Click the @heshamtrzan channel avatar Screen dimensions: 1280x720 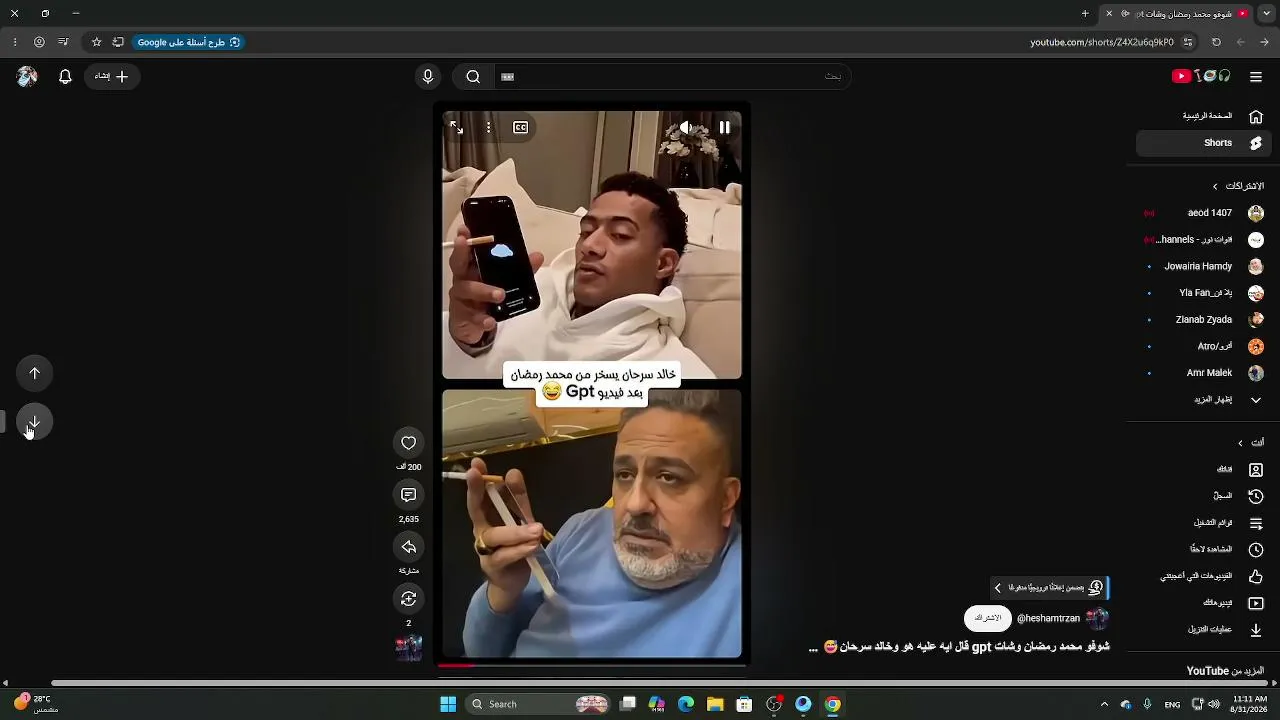[1097, 618]
